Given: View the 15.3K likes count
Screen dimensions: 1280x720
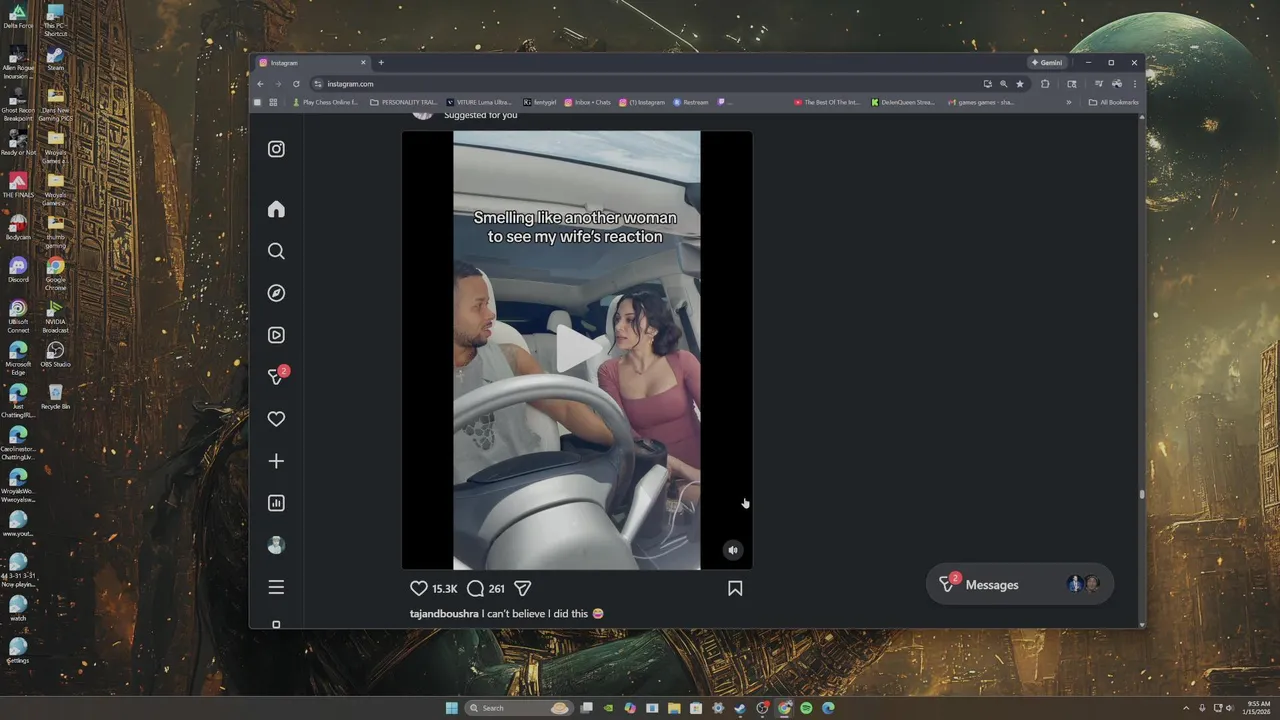Looking at the screenshot, I should [x=445, y=589].
